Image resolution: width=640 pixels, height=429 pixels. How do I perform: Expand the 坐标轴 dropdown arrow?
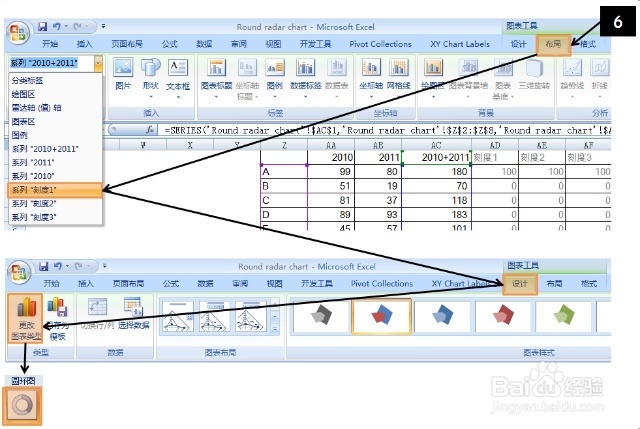(371, 97)
